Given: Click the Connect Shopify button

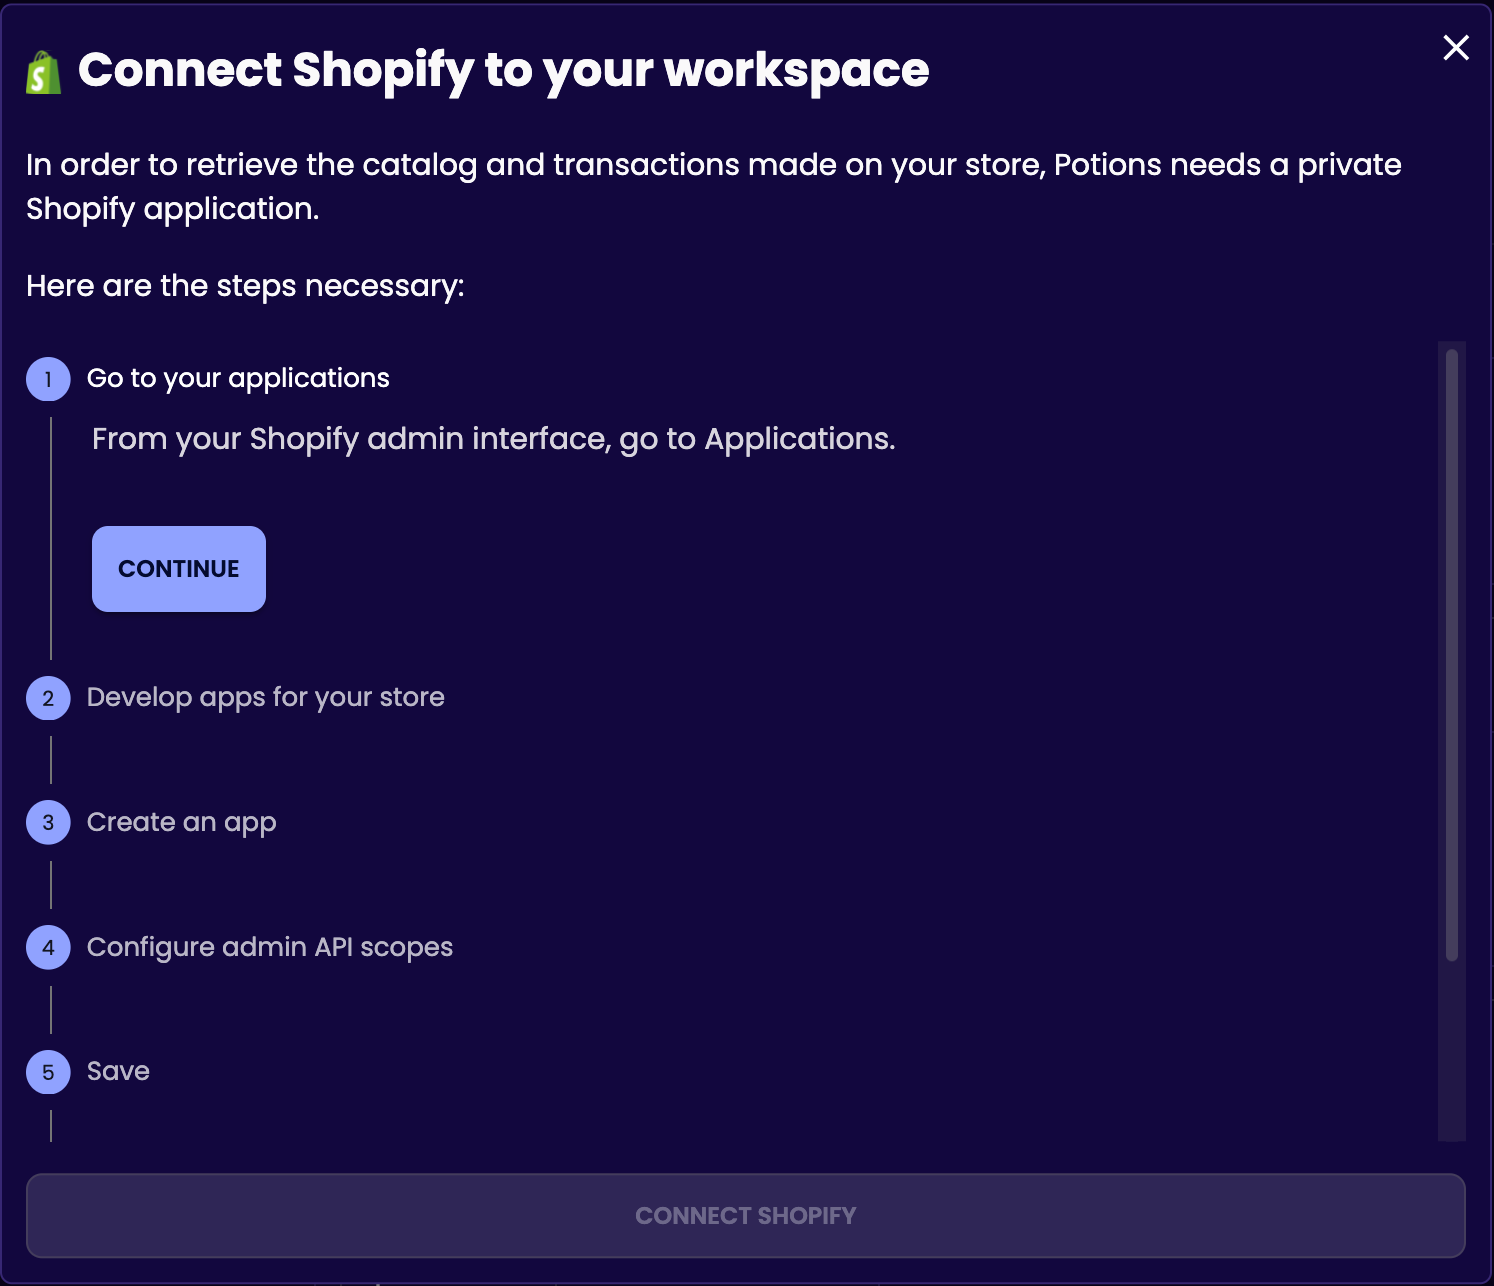Looking at the screenshot, I should tap(746, 1215).
